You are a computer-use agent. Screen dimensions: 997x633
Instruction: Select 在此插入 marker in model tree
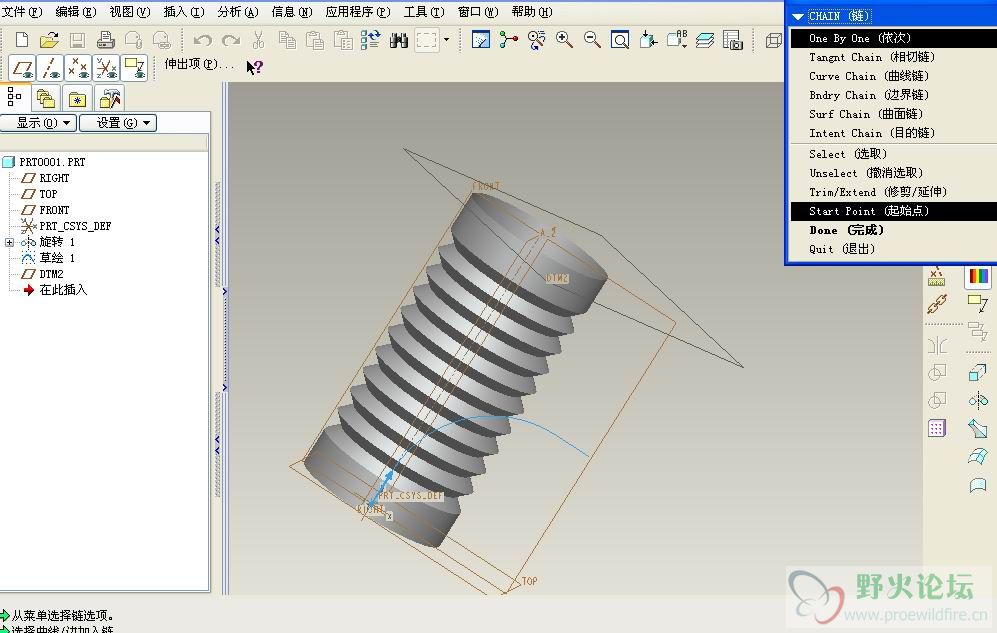click(x=55, y=290)
